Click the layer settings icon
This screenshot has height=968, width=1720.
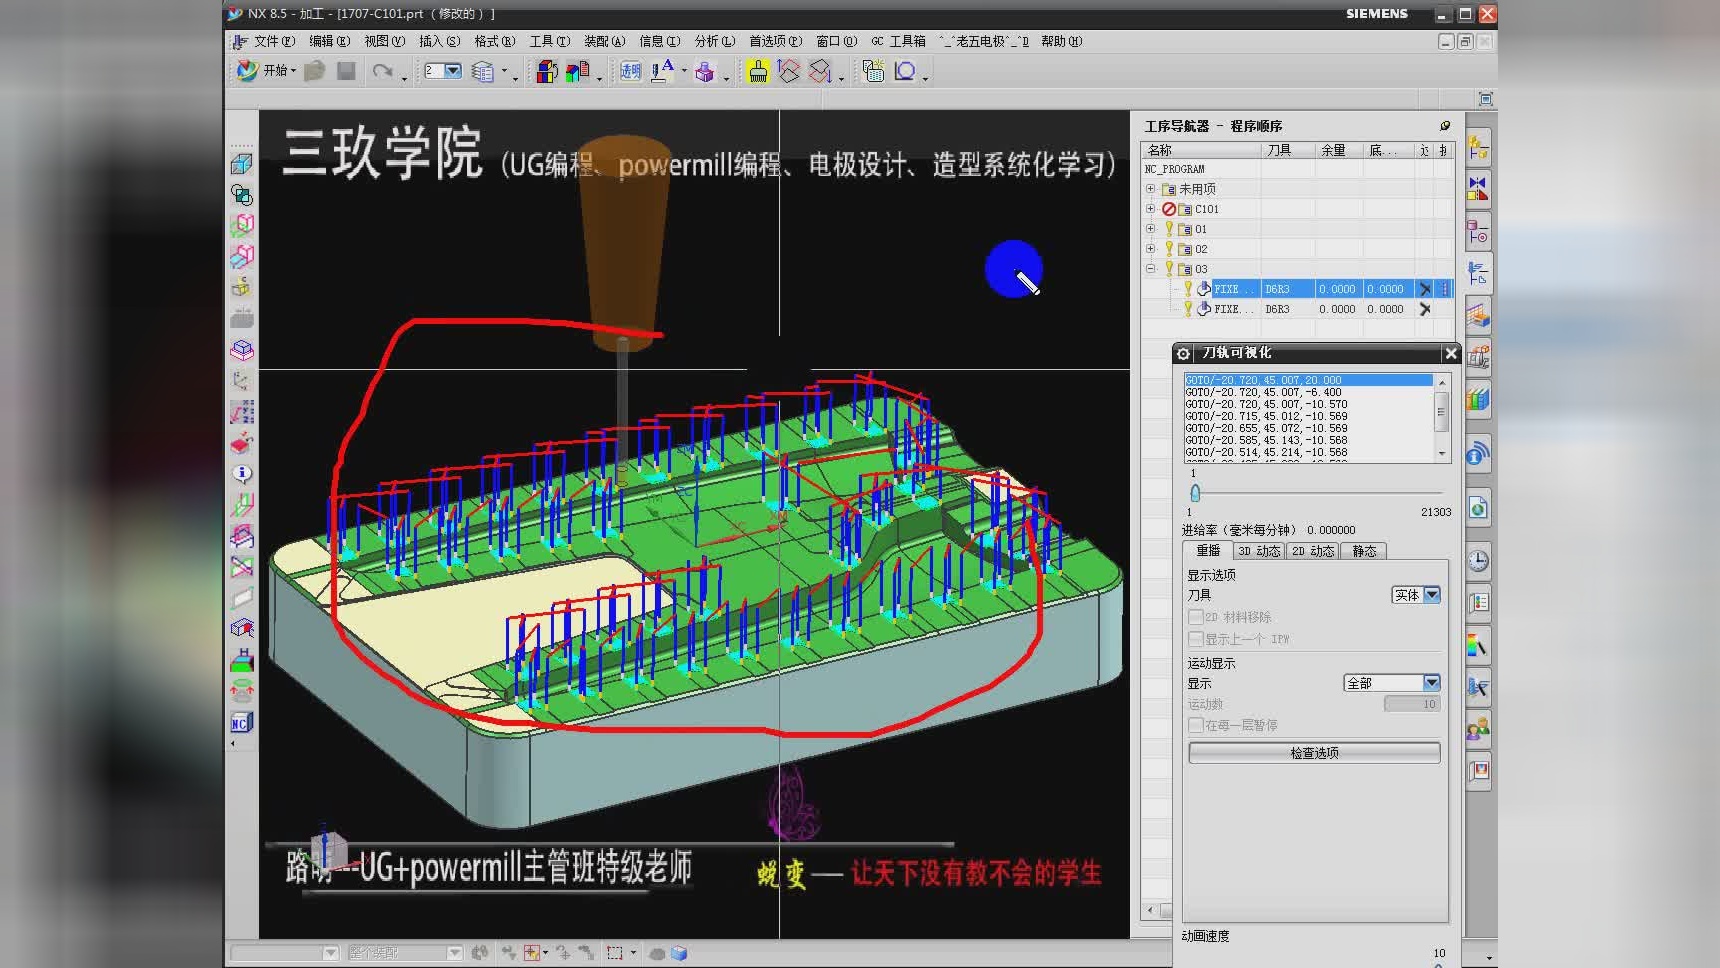(483, 72)
